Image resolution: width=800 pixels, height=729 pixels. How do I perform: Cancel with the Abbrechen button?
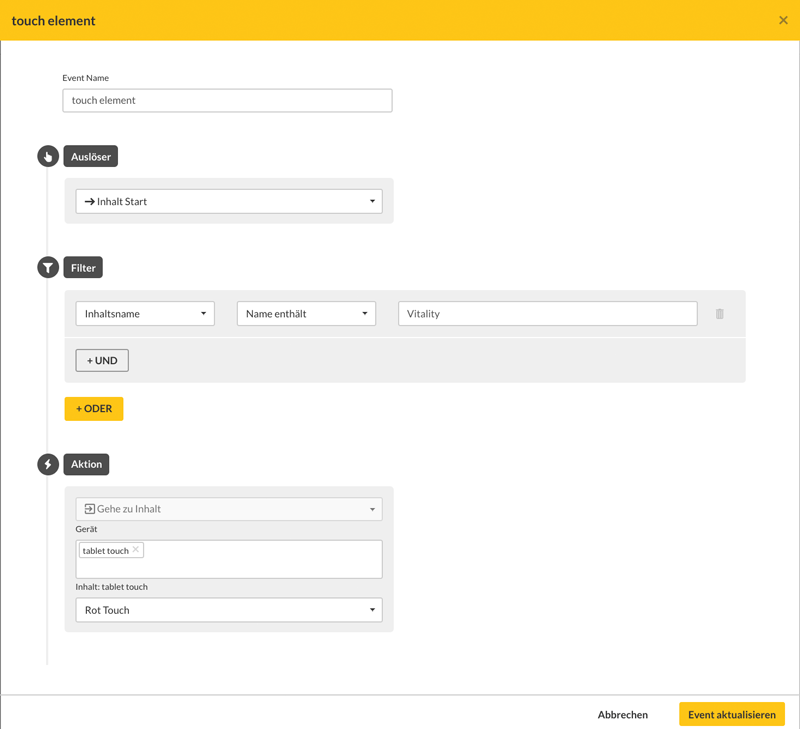point(622,715)
